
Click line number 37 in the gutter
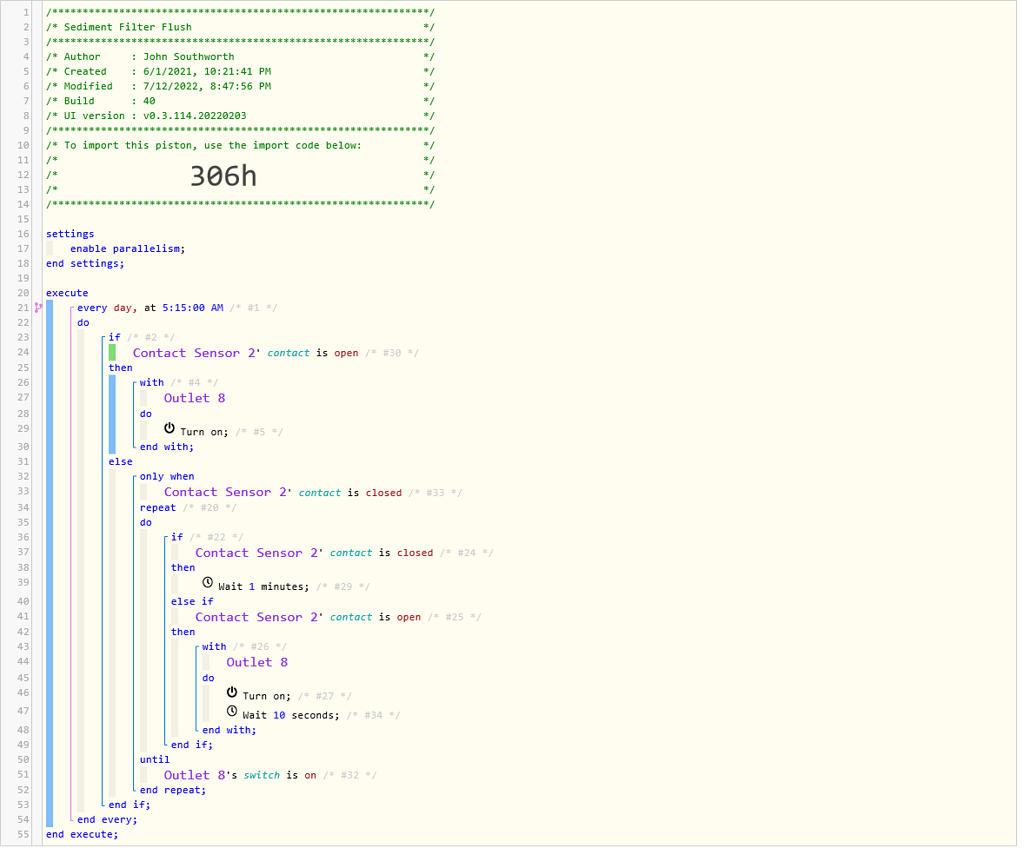point(24,552)
